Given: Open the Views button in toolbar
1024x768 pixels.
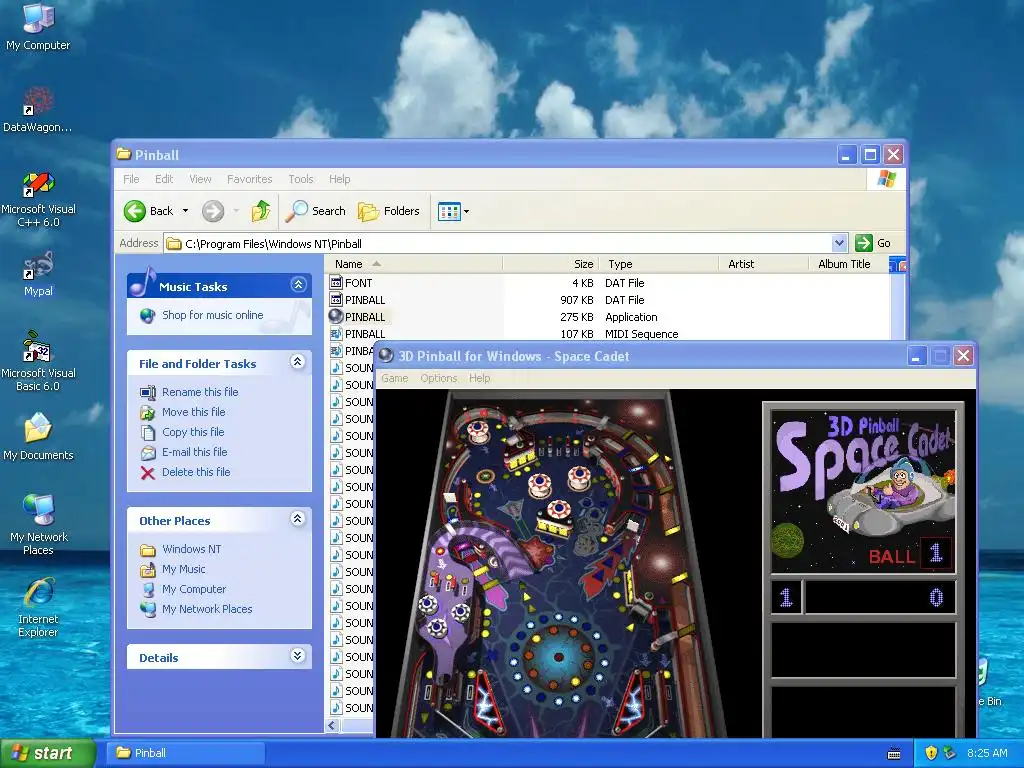Looking at the screenshot, I should (449, 212).
